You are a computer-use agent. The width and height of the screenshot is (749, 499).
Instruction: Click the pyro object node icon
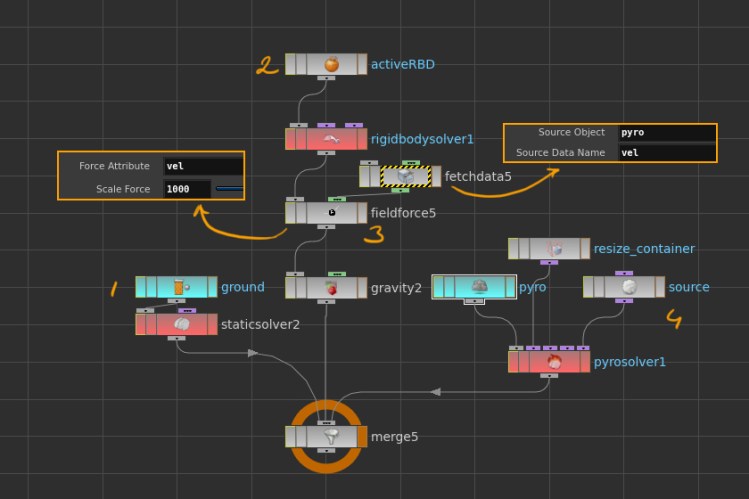[x=479, y=287]
